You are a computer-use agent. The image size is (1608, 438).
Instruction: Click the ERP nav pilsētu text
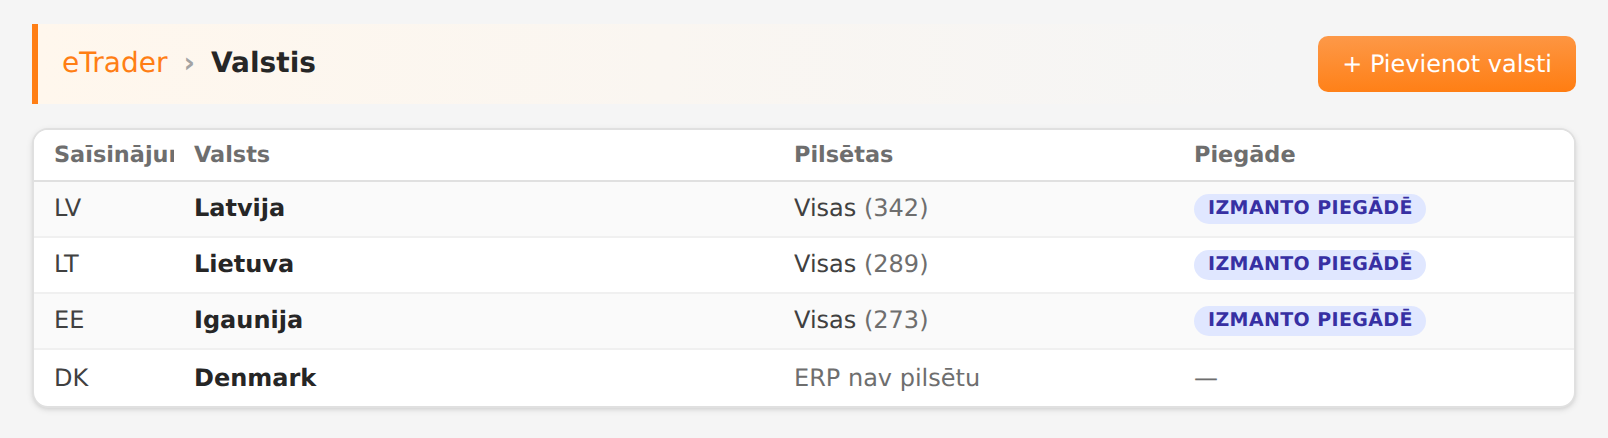point(887,378)
